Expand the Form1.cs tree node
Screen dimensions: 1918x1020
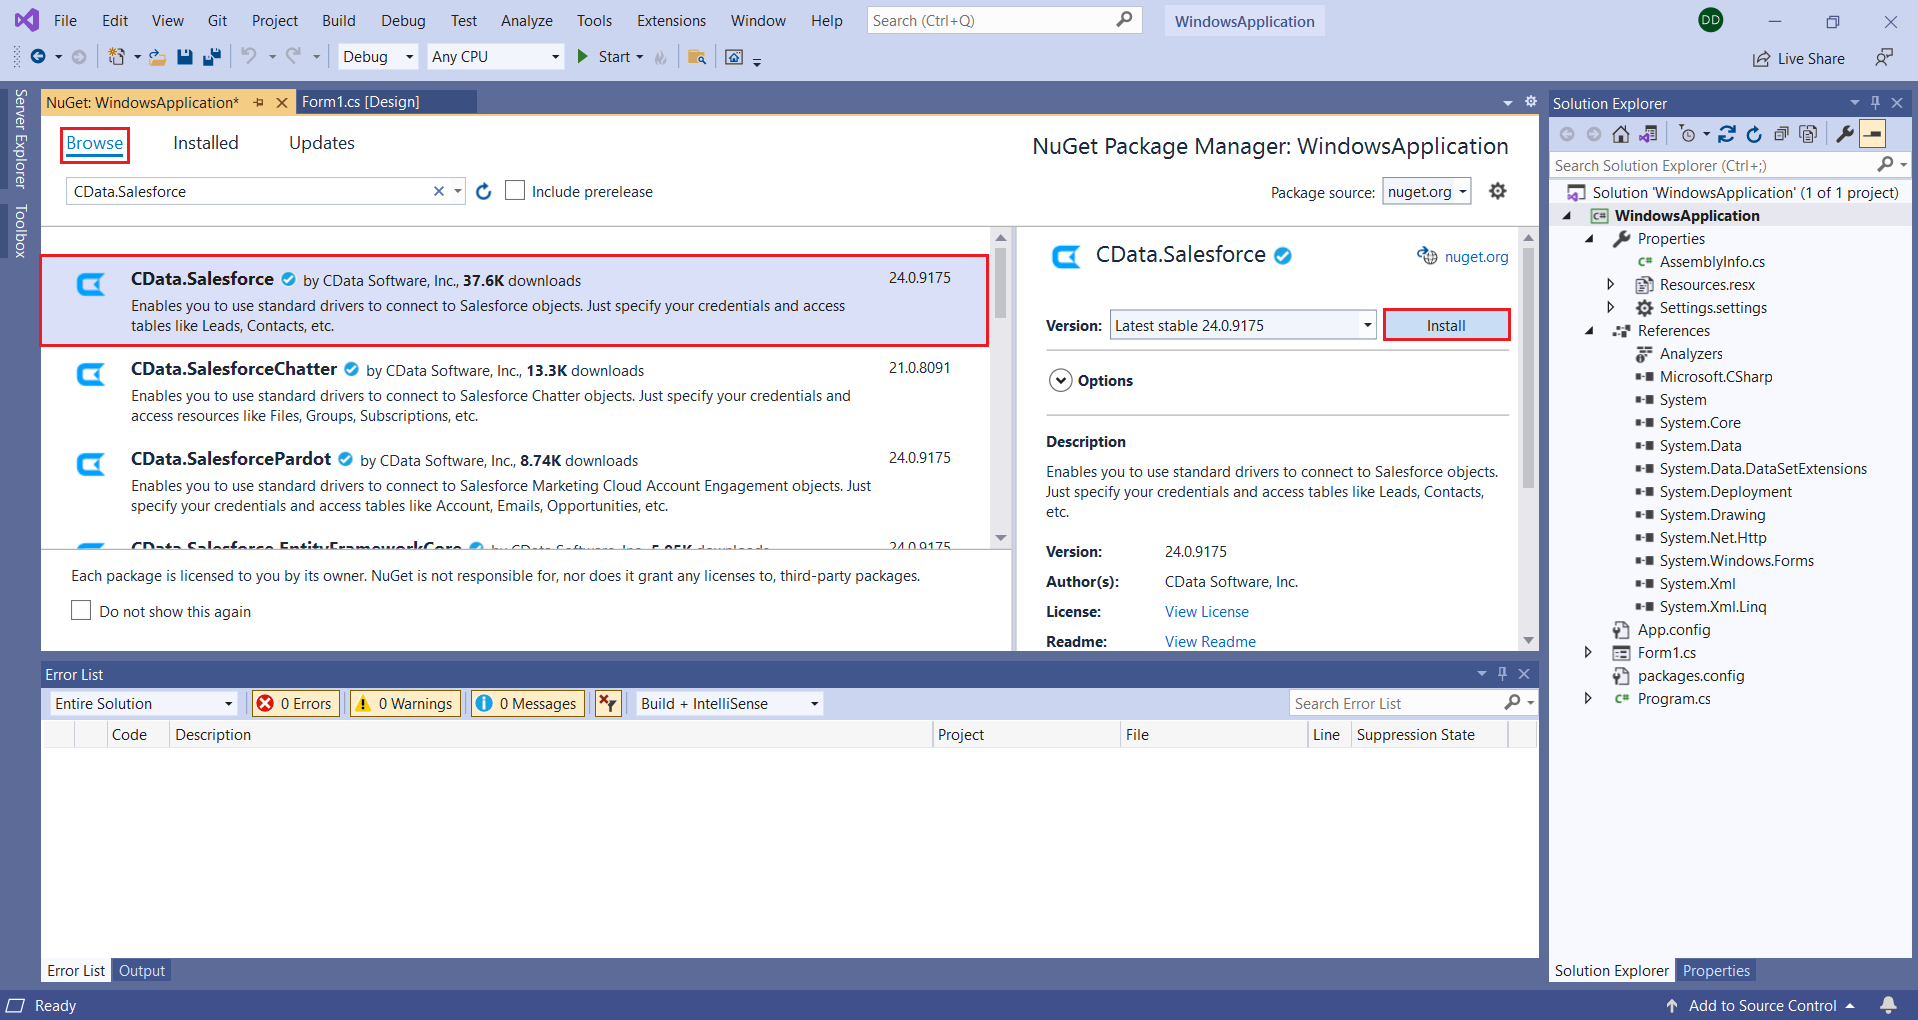click(1589, 652)
